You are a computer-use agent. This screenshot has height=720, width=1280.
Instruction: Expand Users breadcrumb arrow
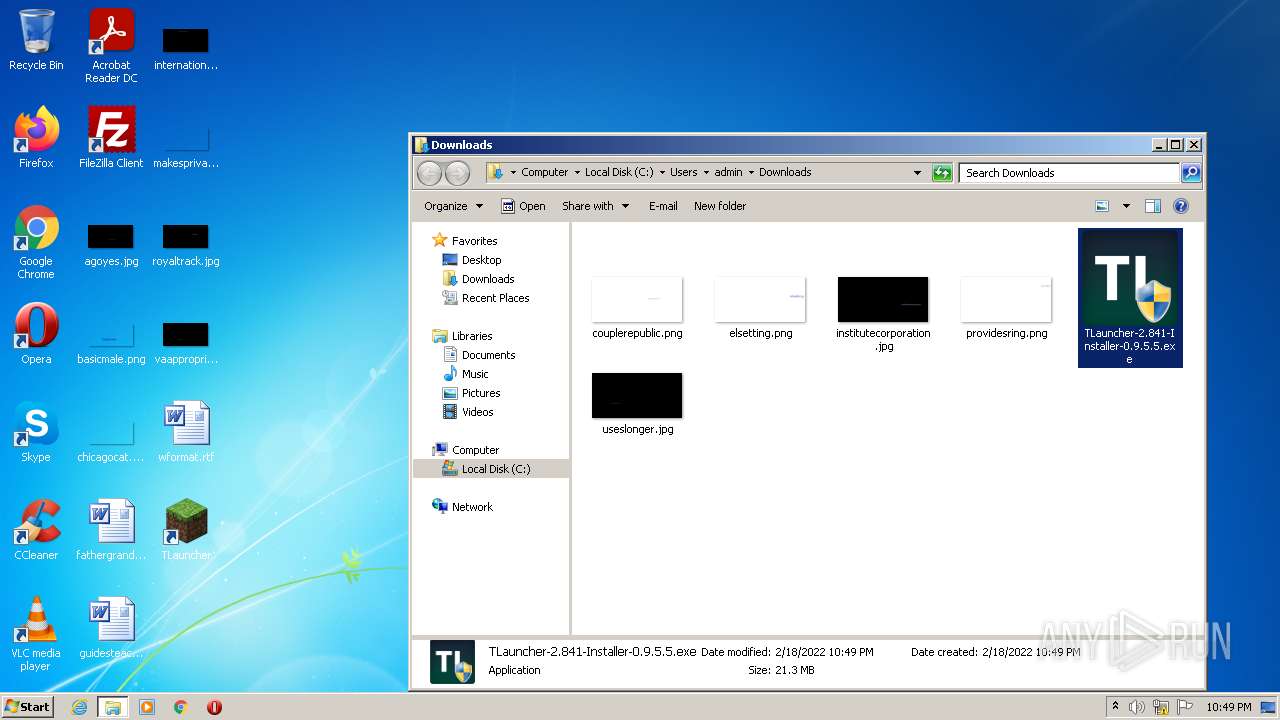pos(706,173)
